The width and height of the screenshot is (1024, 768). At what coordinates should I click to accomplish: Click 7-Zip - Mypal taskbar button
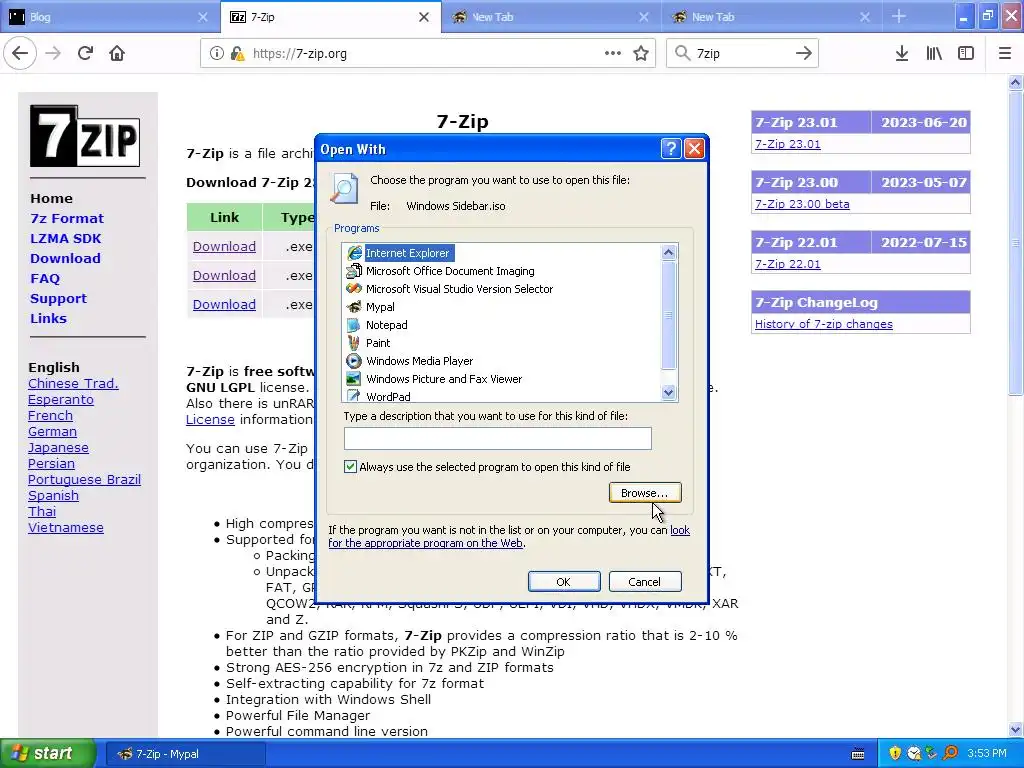185,754
